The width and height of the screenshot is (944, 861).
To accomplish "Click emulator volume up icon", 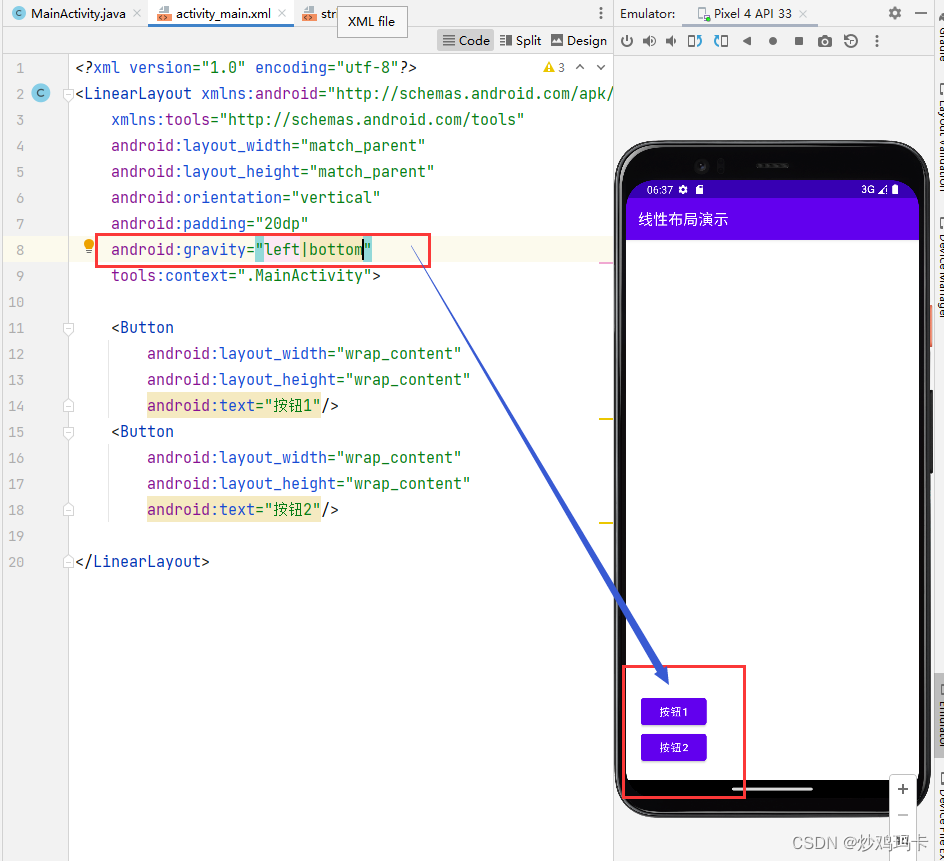I will (649, 41).
